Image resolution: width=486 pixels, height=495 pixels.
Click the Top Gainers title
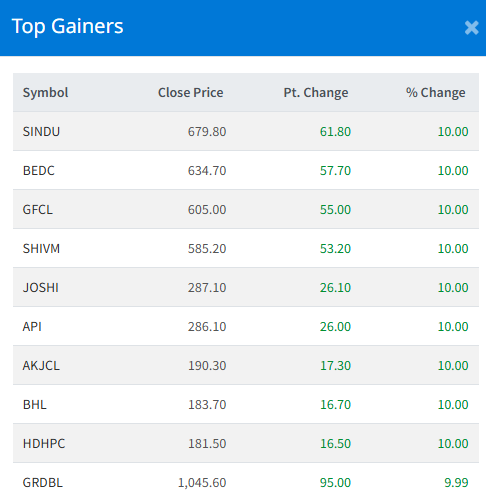(x=67, y=26)
